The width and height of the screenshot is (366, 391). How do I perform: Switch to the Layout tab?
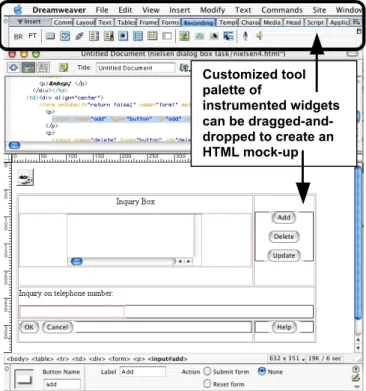85,23
